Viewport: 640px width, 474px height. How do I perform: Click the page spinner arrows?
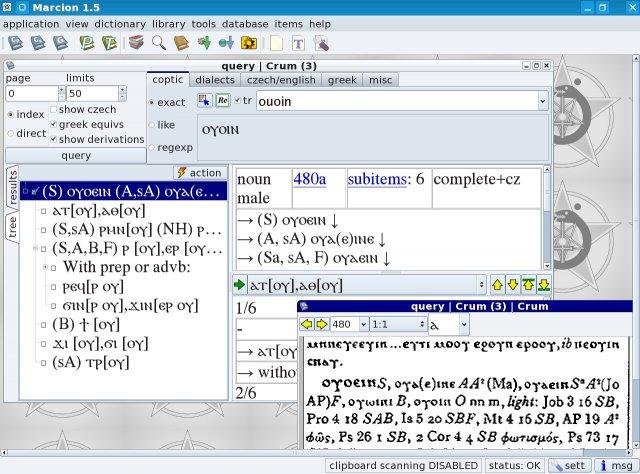62,93
